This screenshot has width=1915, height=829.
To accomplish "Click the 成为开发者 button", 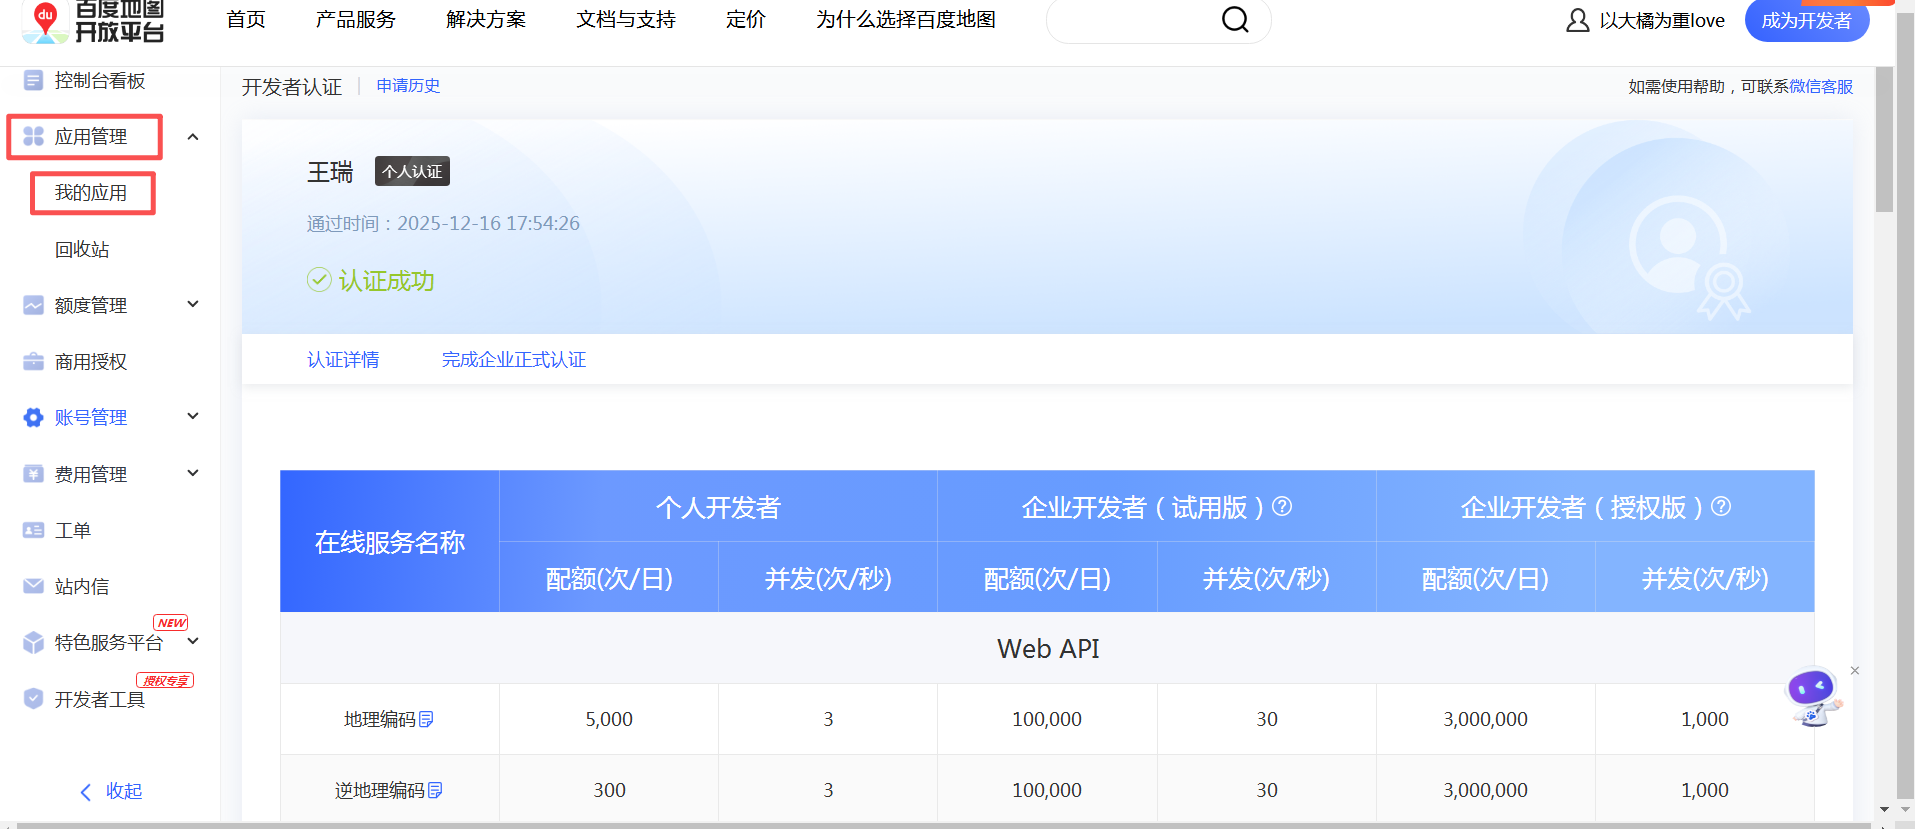I will (x=1806, y=21).
